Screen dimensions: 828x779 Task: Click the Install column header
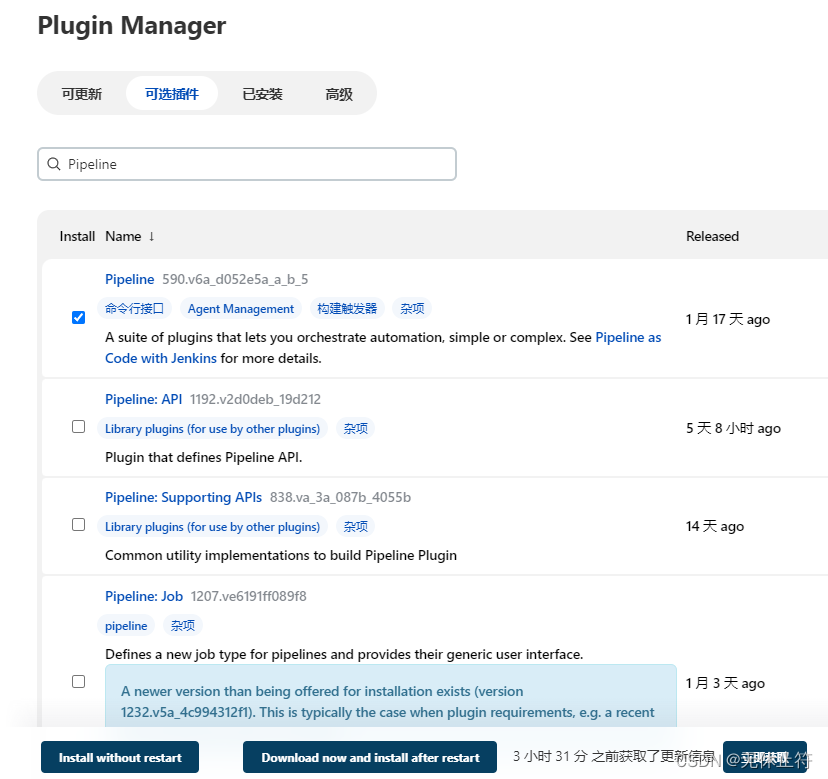click(x=77, y=236)
